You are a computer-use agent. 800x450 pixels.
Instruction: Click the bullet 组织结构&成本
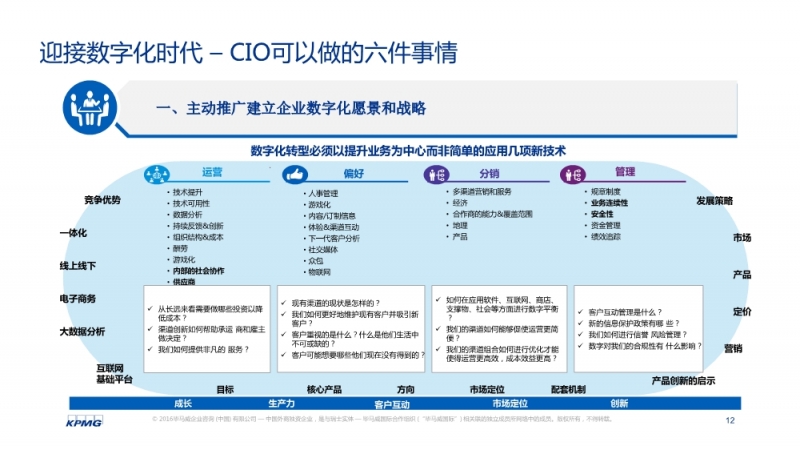(x=198, y=237)
